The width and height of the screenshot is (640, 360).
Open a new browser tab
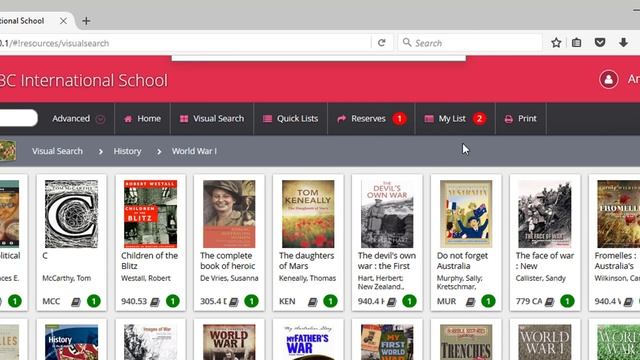(86, 21)
